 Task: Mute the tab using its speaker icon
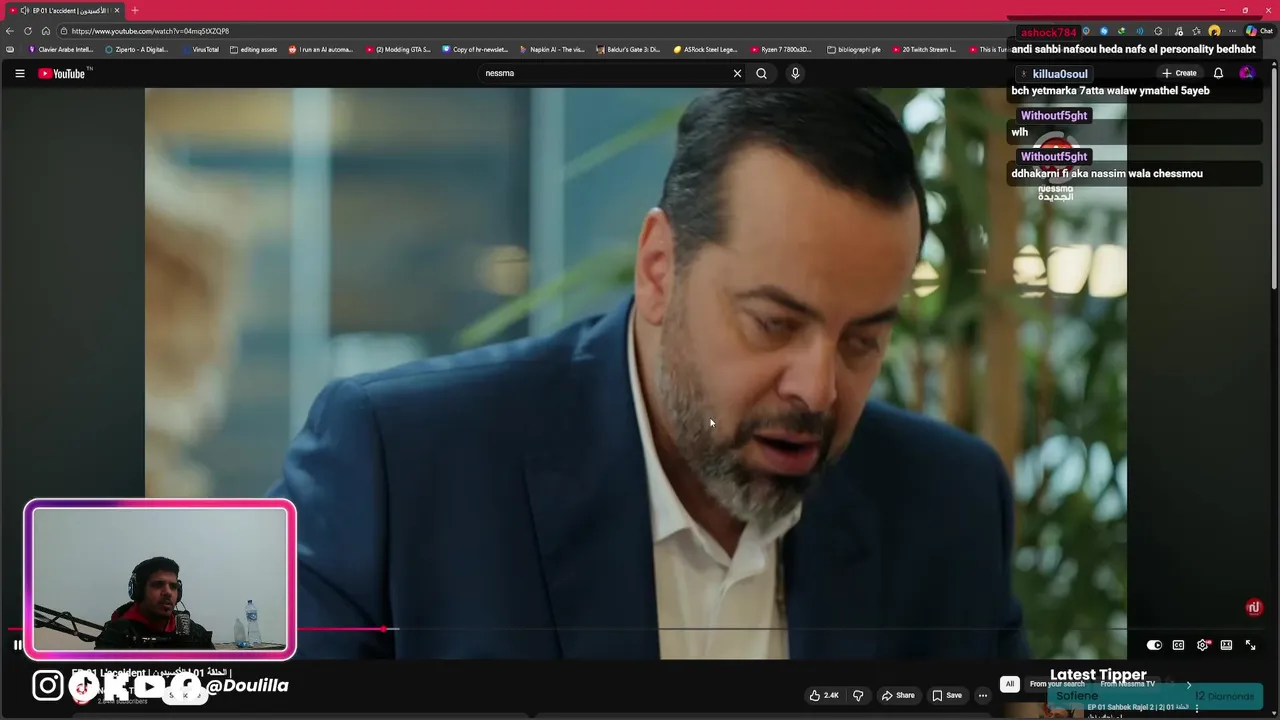[x=24, y=10]
